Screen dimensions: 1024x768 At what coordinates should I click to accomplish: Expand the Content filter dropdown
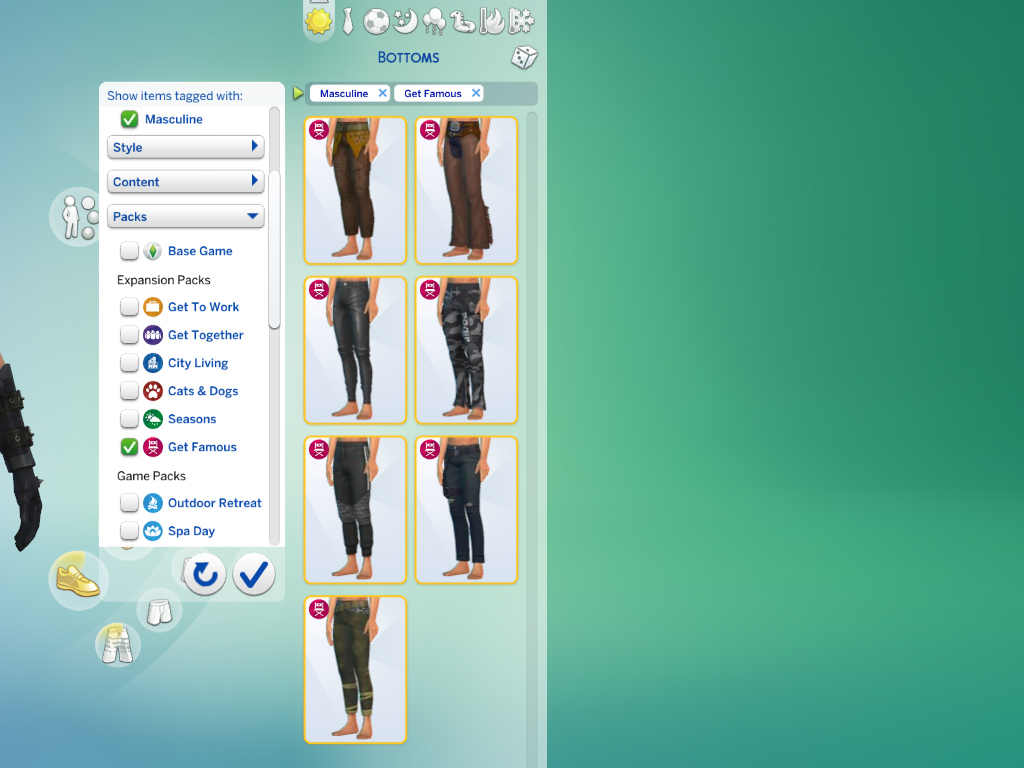[185, 182]
